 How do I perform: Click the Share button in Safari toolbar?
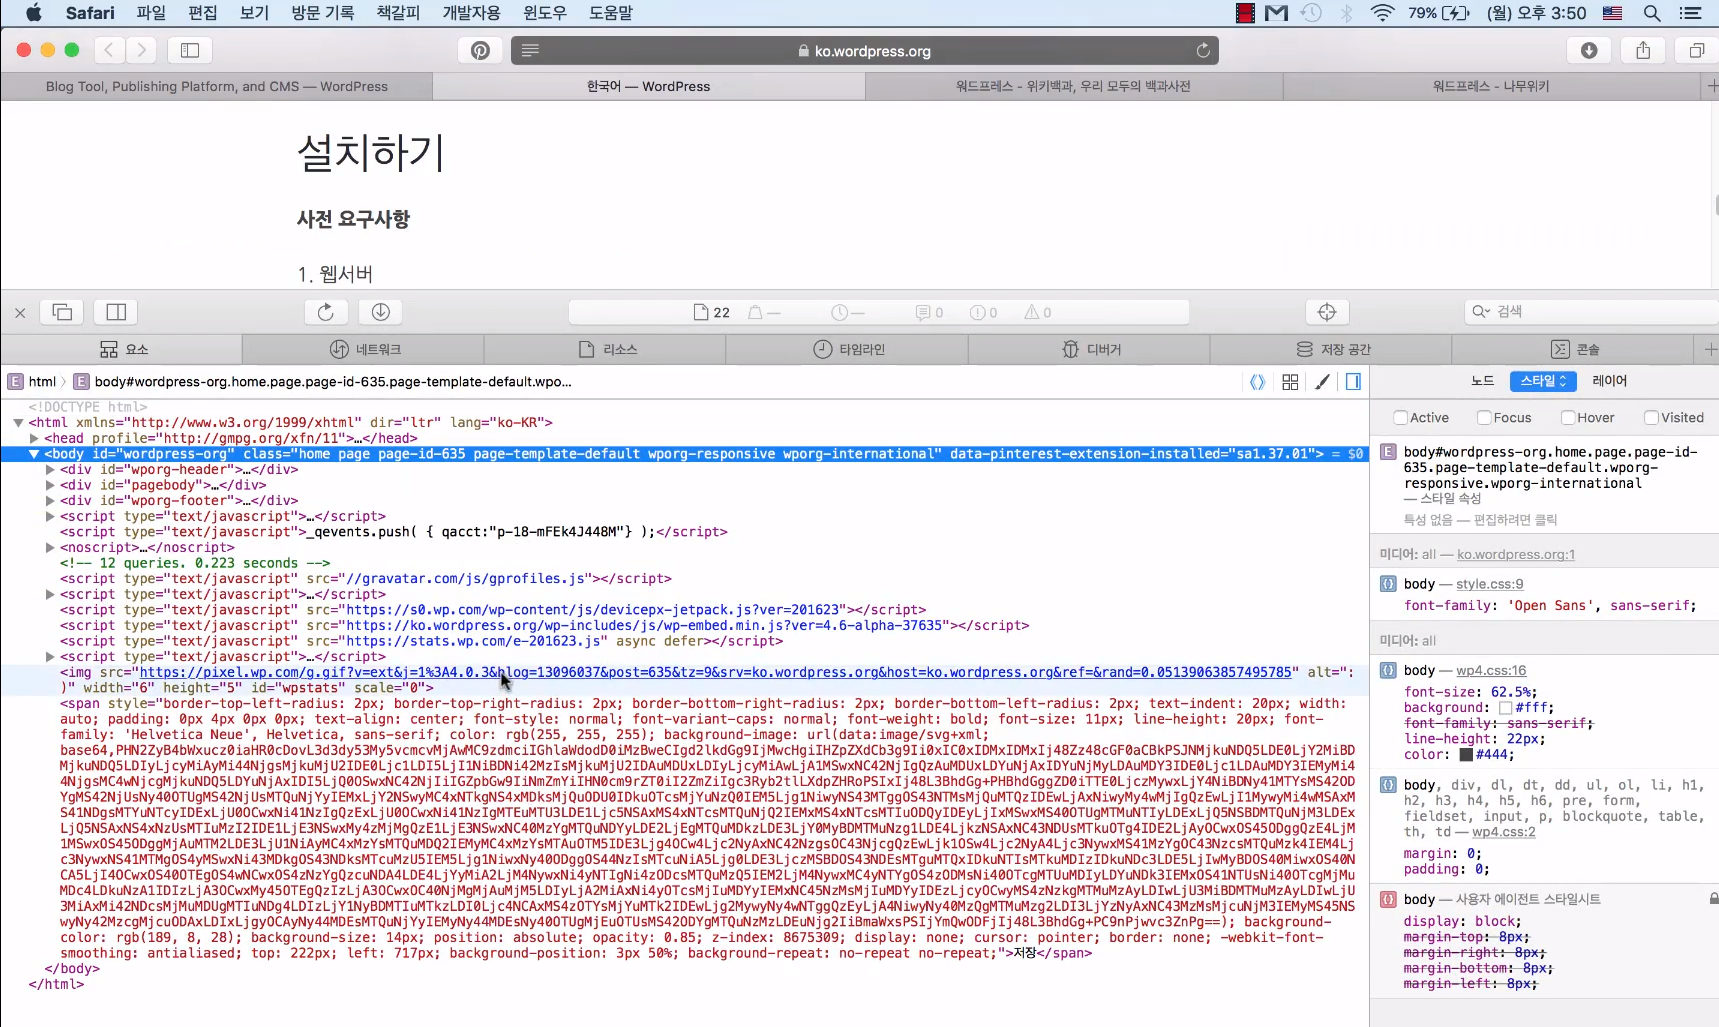pyautogui.click(x=1643, y=50)
